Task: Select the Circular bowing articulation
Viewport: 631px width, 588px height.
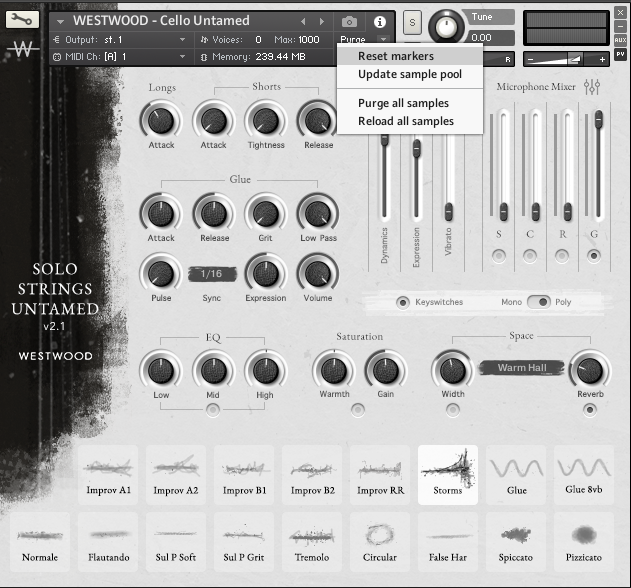Action: pos(379,541)
